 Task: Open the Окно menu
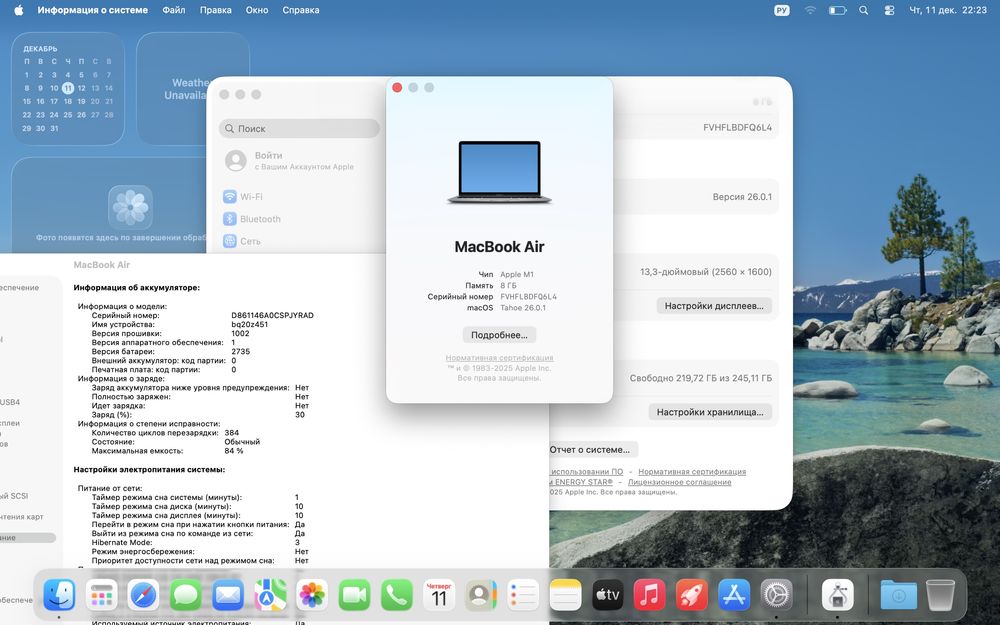click(257, 10)
